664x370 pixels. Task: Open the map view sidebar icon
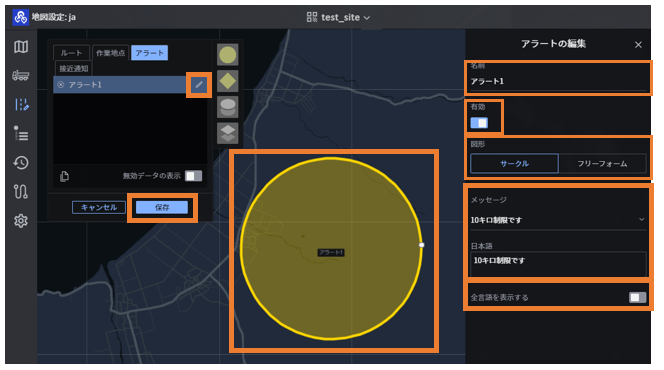click(21, 47)
